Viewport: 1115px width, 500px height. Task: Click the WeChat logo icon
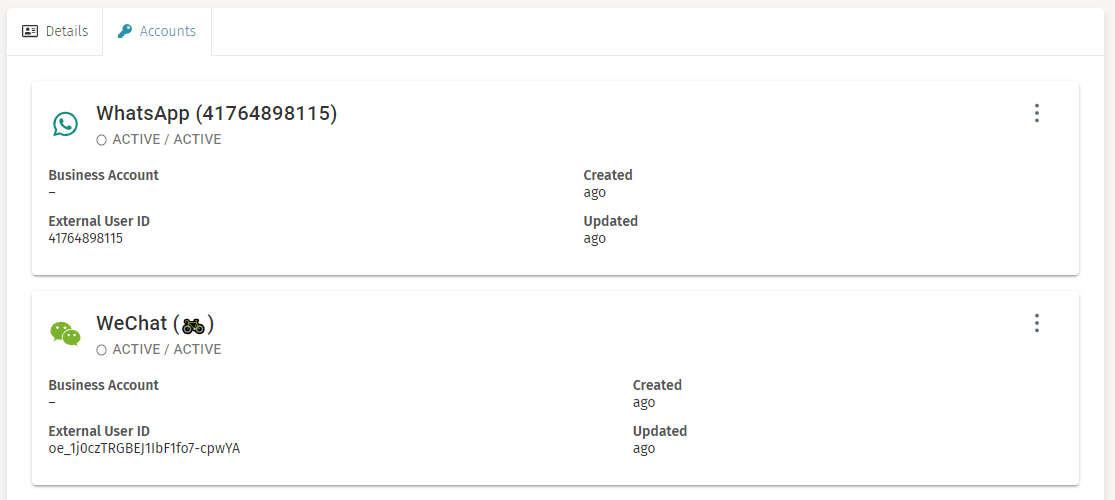[x=65, y=334]
